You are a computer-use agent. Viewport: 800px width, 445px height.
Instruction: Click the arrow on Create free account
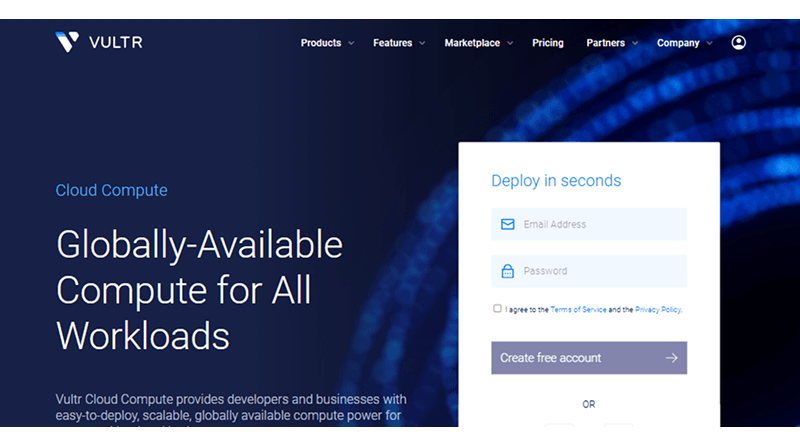point(671,358)
